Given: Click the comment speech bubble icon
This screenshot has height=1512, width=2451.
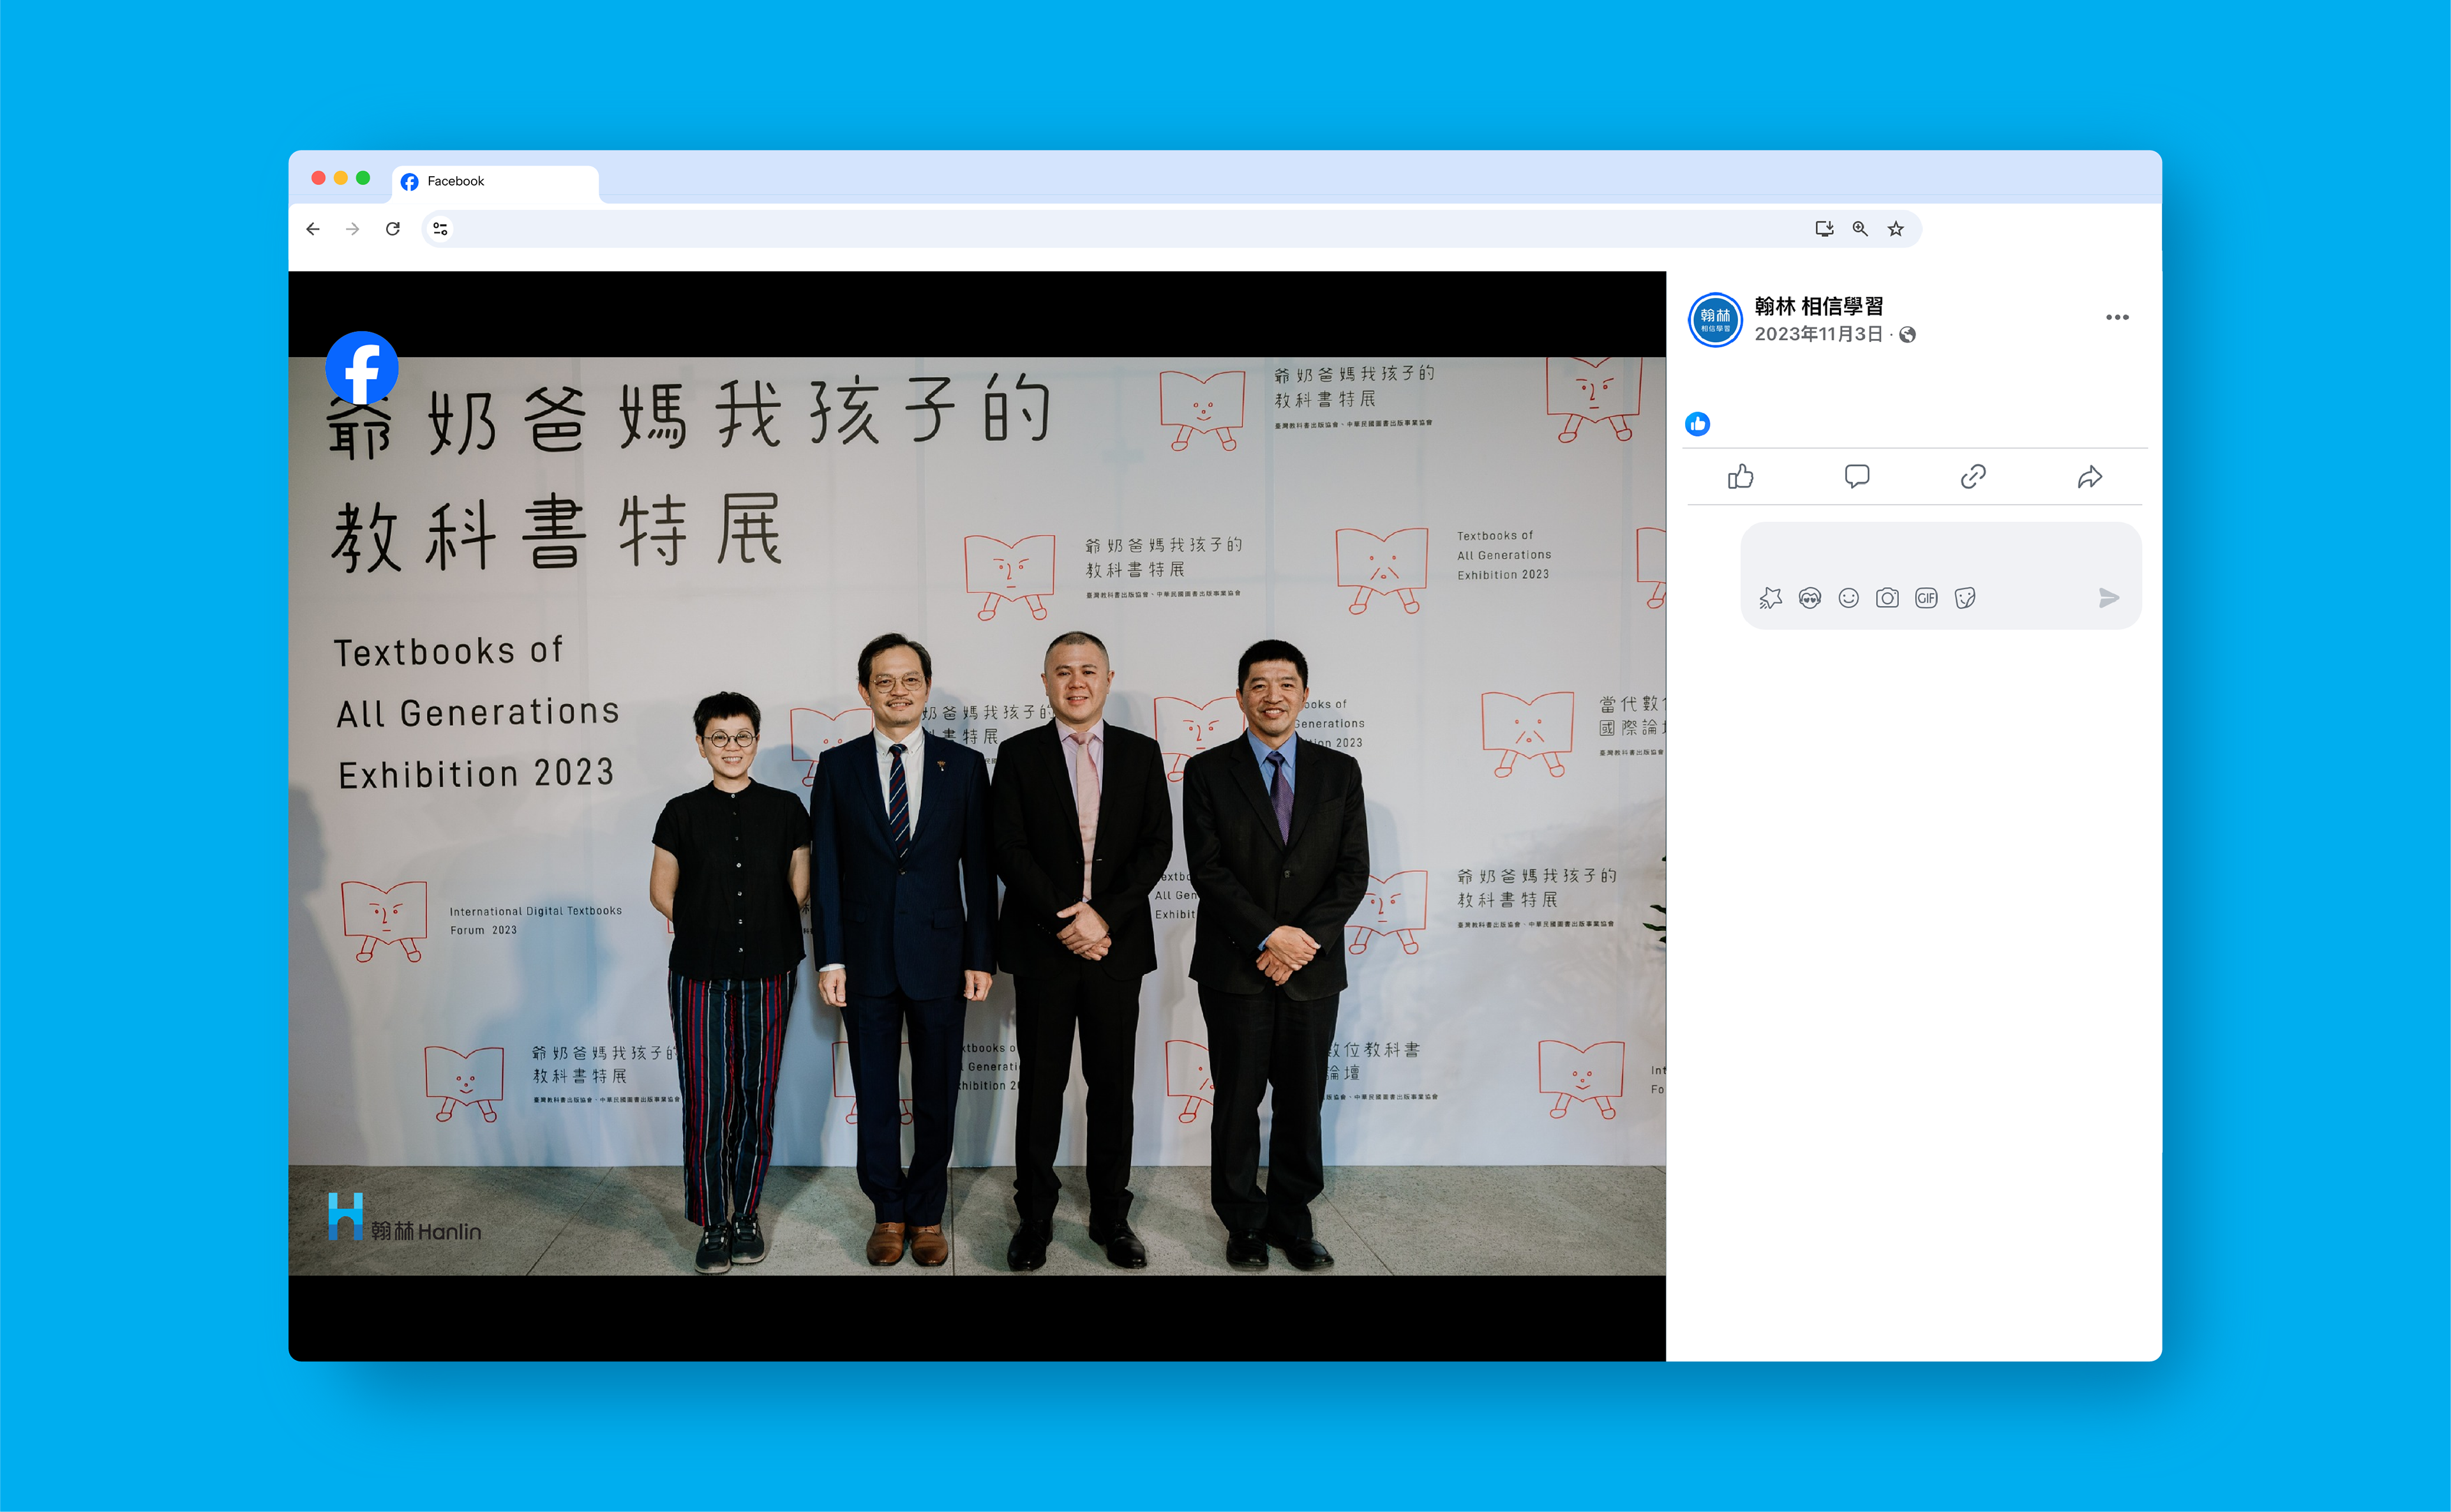Looking at the screenshot, I should 1856,477.
